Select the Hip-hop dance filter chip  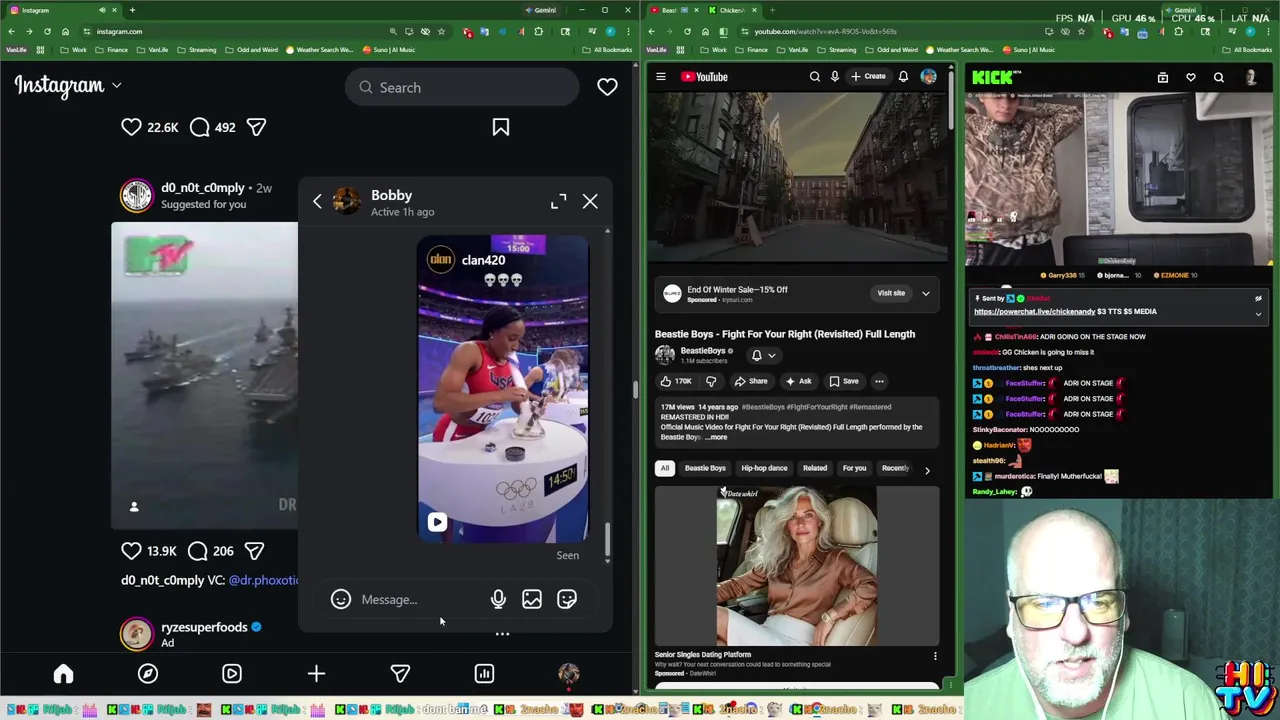pyautogui.click(x=764, y=468)
